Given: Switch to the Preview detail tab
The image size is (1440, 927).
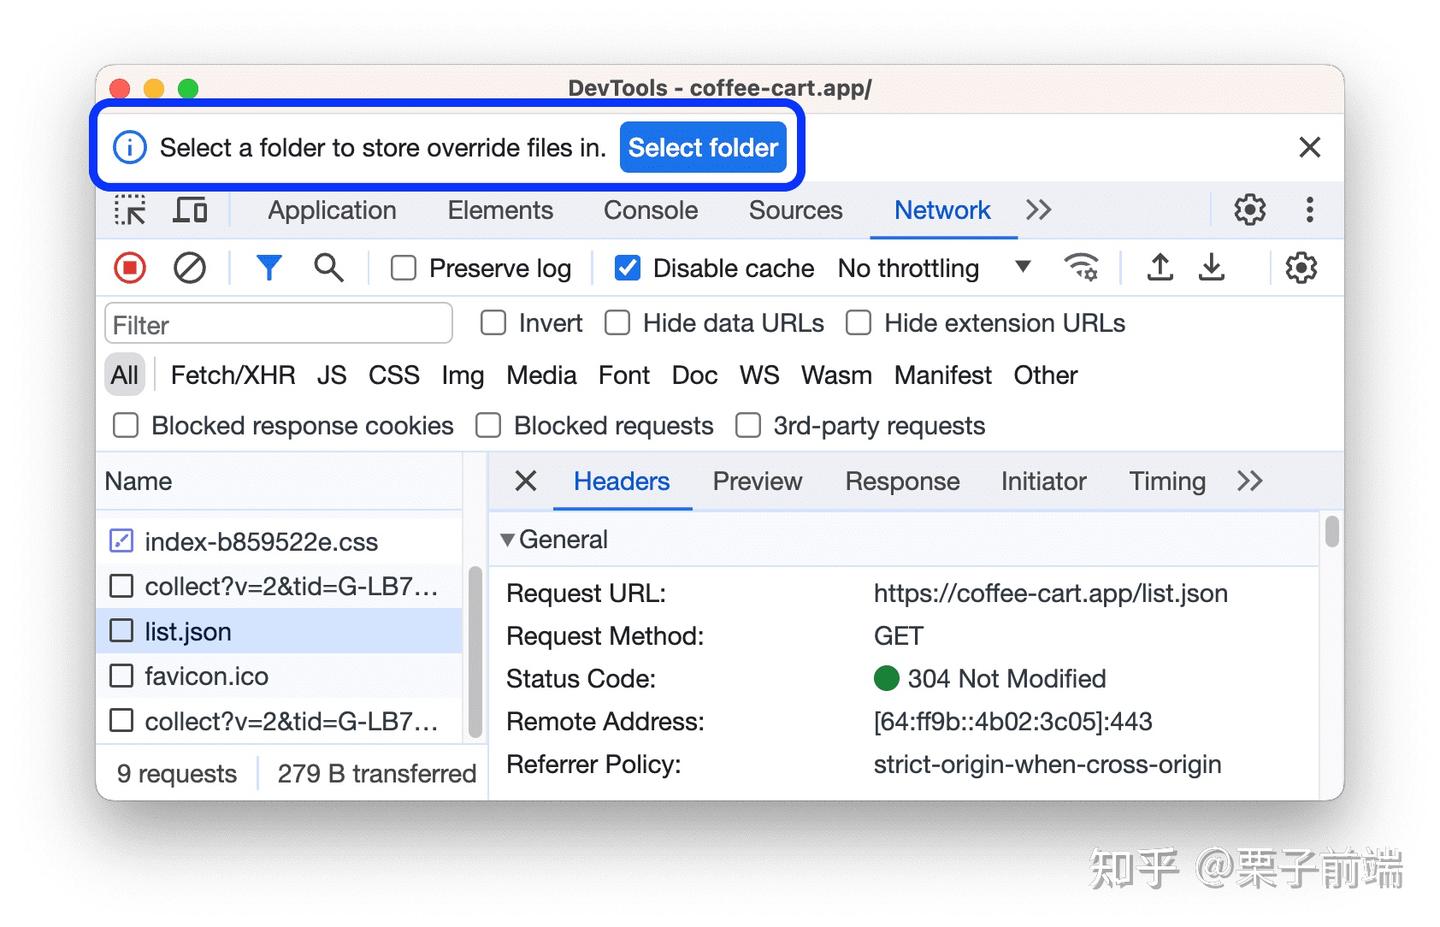Looking at the screenshot, I should [757, 481].
